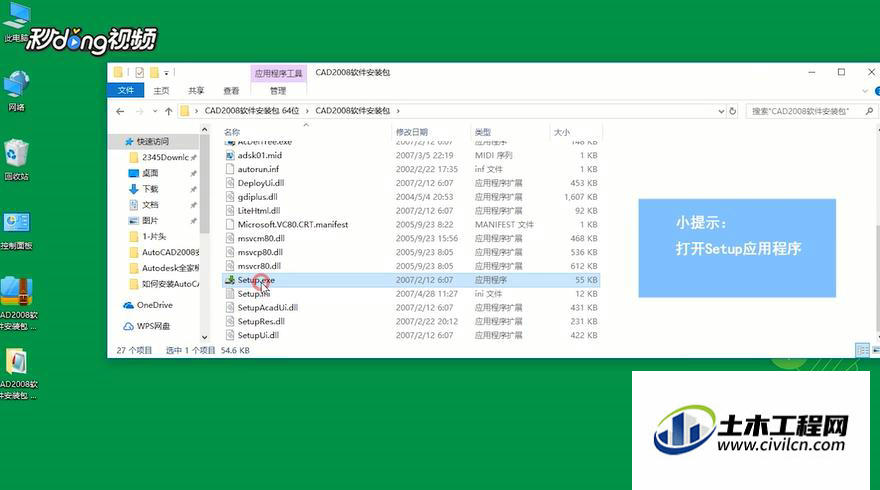Open 桌面 in navigation pane
This screenshot has height=490, width=880.
point(150,173)
